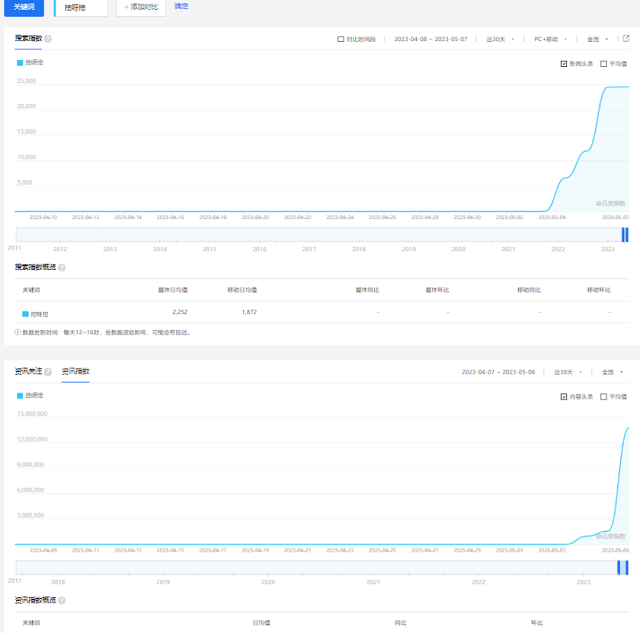Switch to the 资讯关注 tab
The height and width of the screenshot is (633, 640).
pyautogui.click(x=28, y=371)
